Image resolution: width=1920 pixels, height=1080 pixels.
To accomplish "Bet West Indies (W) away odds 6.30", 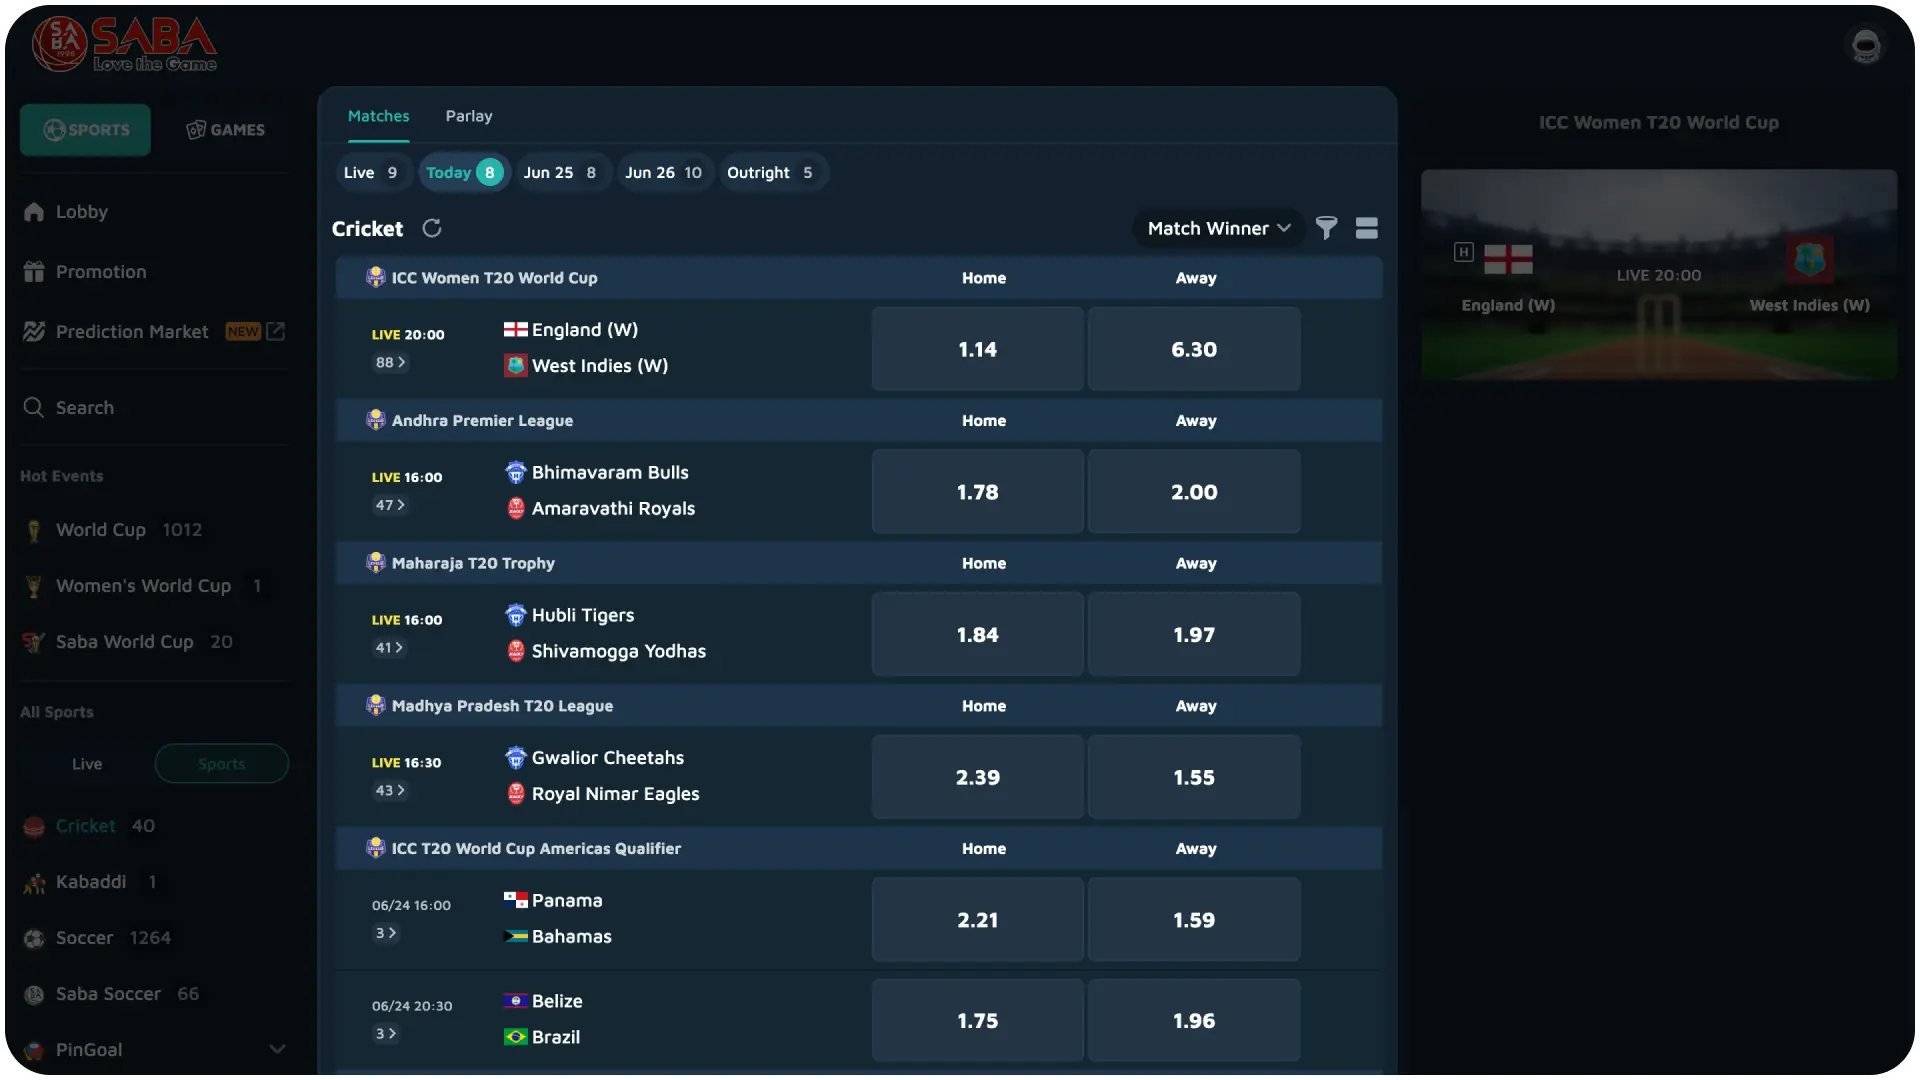I will click(x=1194, y=349).
